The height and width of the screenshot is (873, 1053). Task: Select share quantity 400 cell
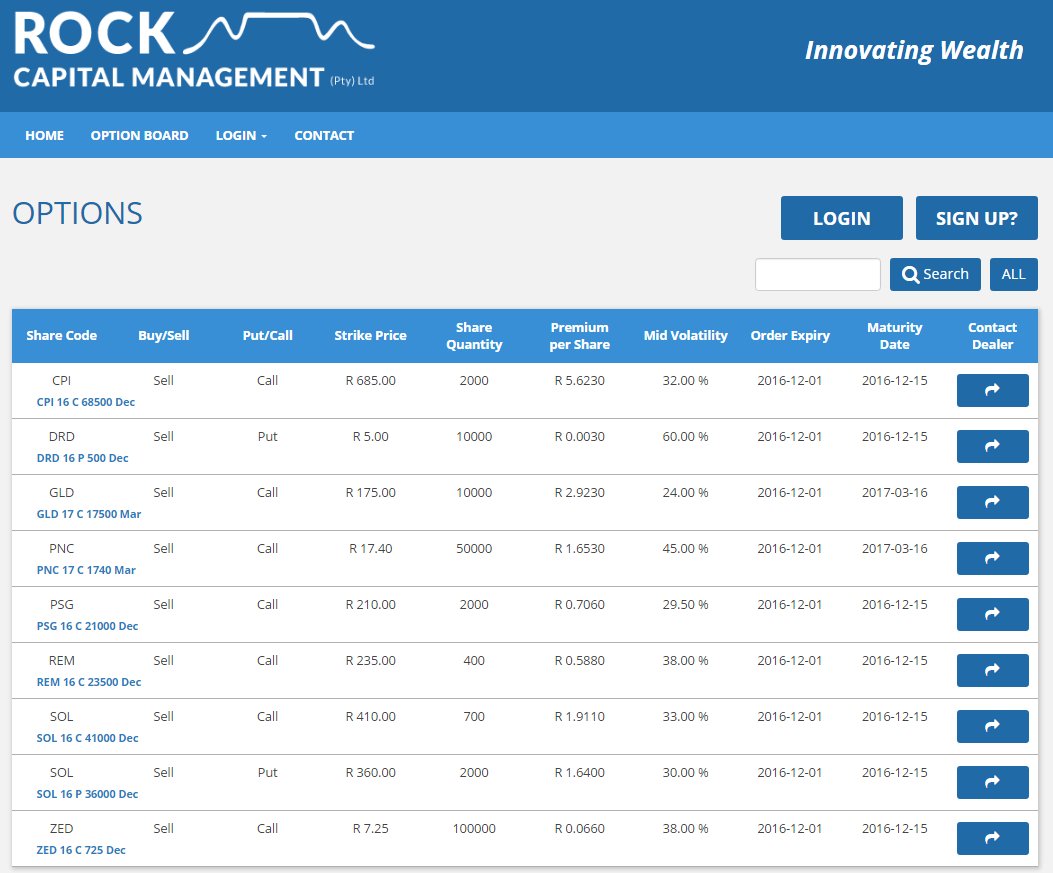[x=474, y=660]
